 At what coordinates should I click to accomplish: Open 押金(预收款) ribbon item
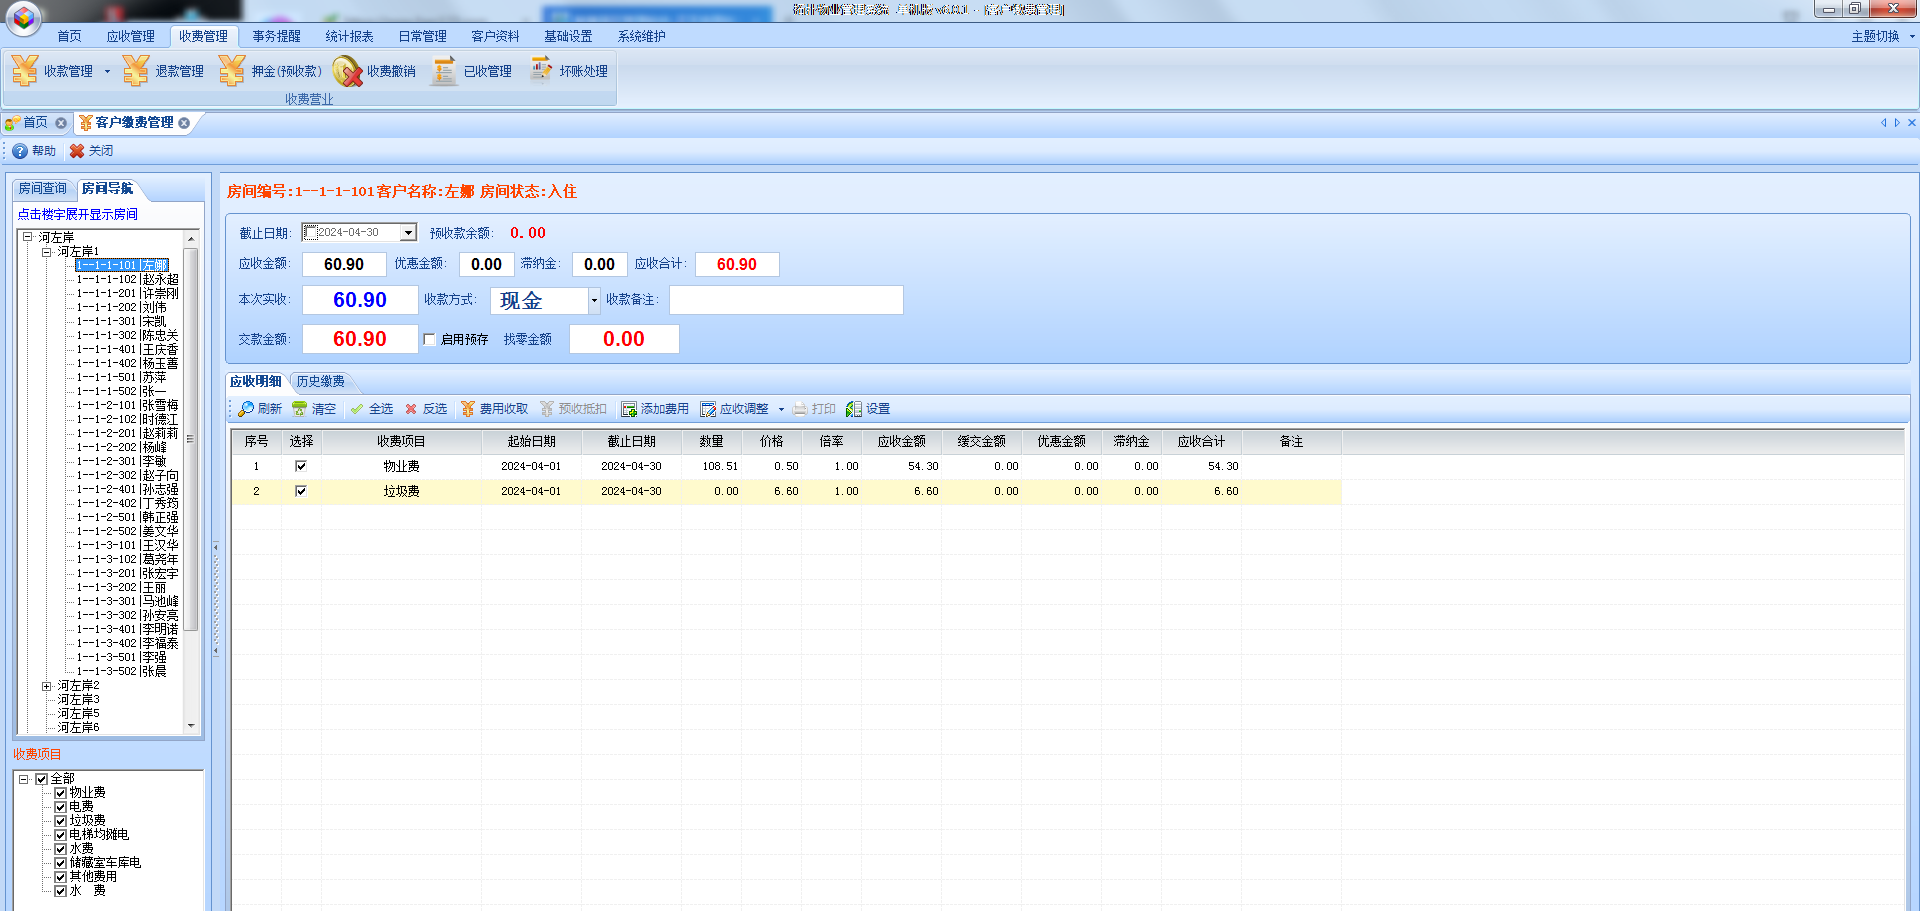click(271, 71)
